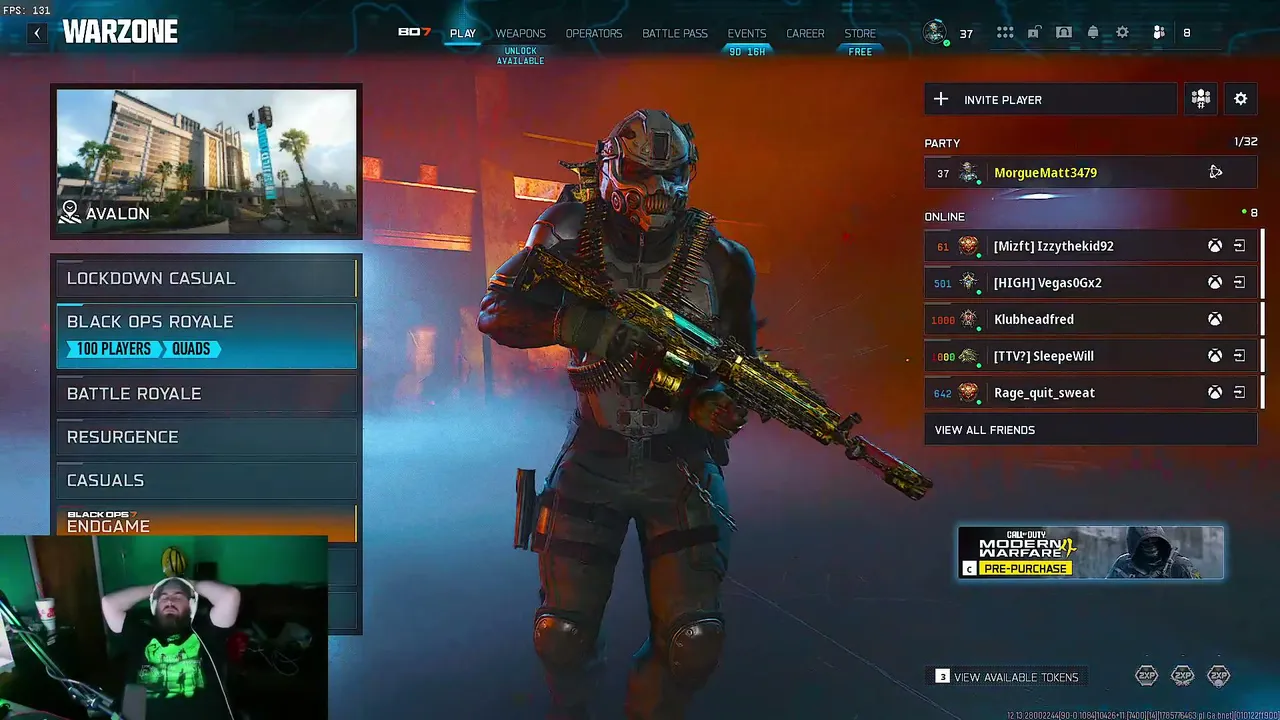Click the leftmost 2XP token icon
The image size is (1280, 720).
pyautogui.click(x=1147, y=676)
